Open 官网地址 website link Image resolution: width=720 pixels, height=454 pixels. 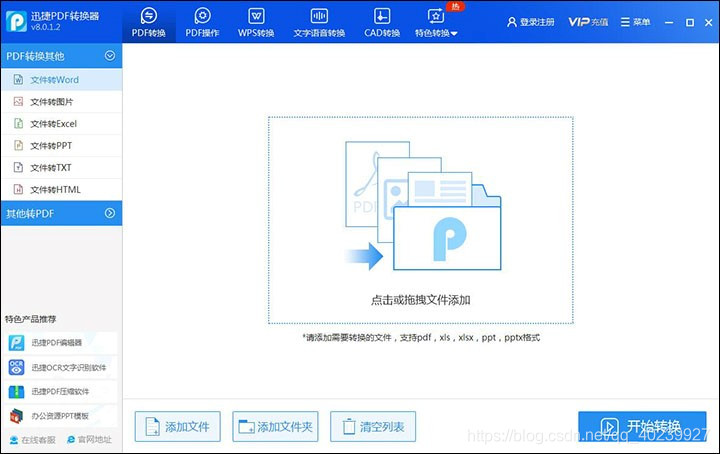[89, 440]
